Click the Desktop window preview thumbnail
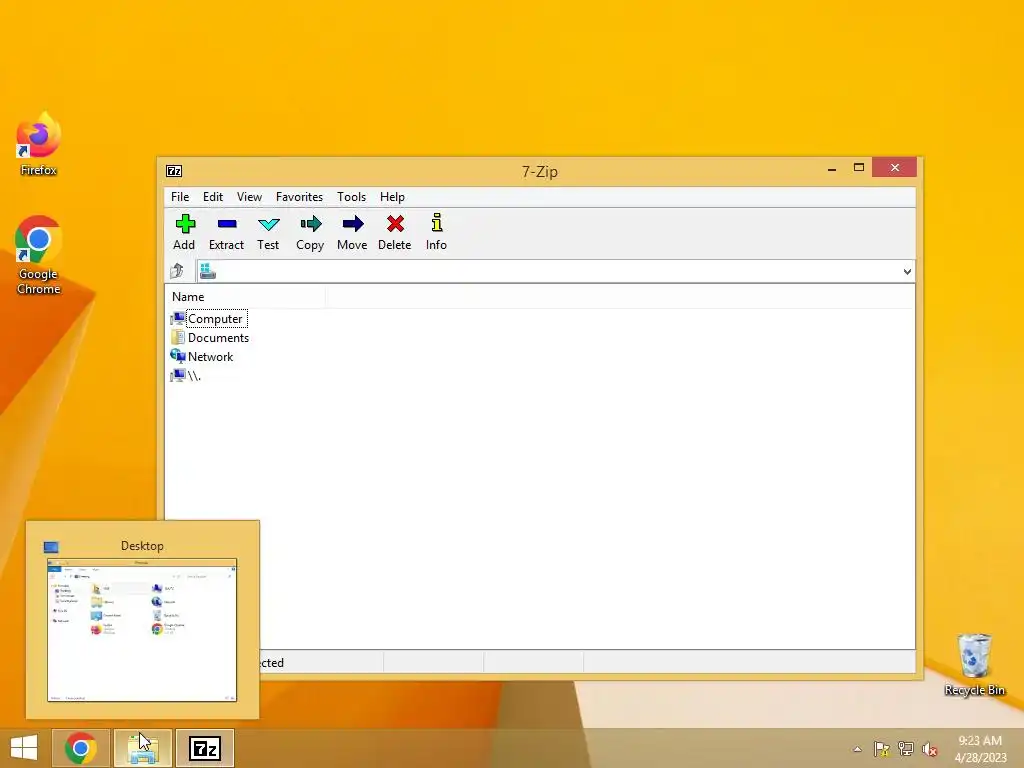1024x768 pixels. [x=142, y=630]
